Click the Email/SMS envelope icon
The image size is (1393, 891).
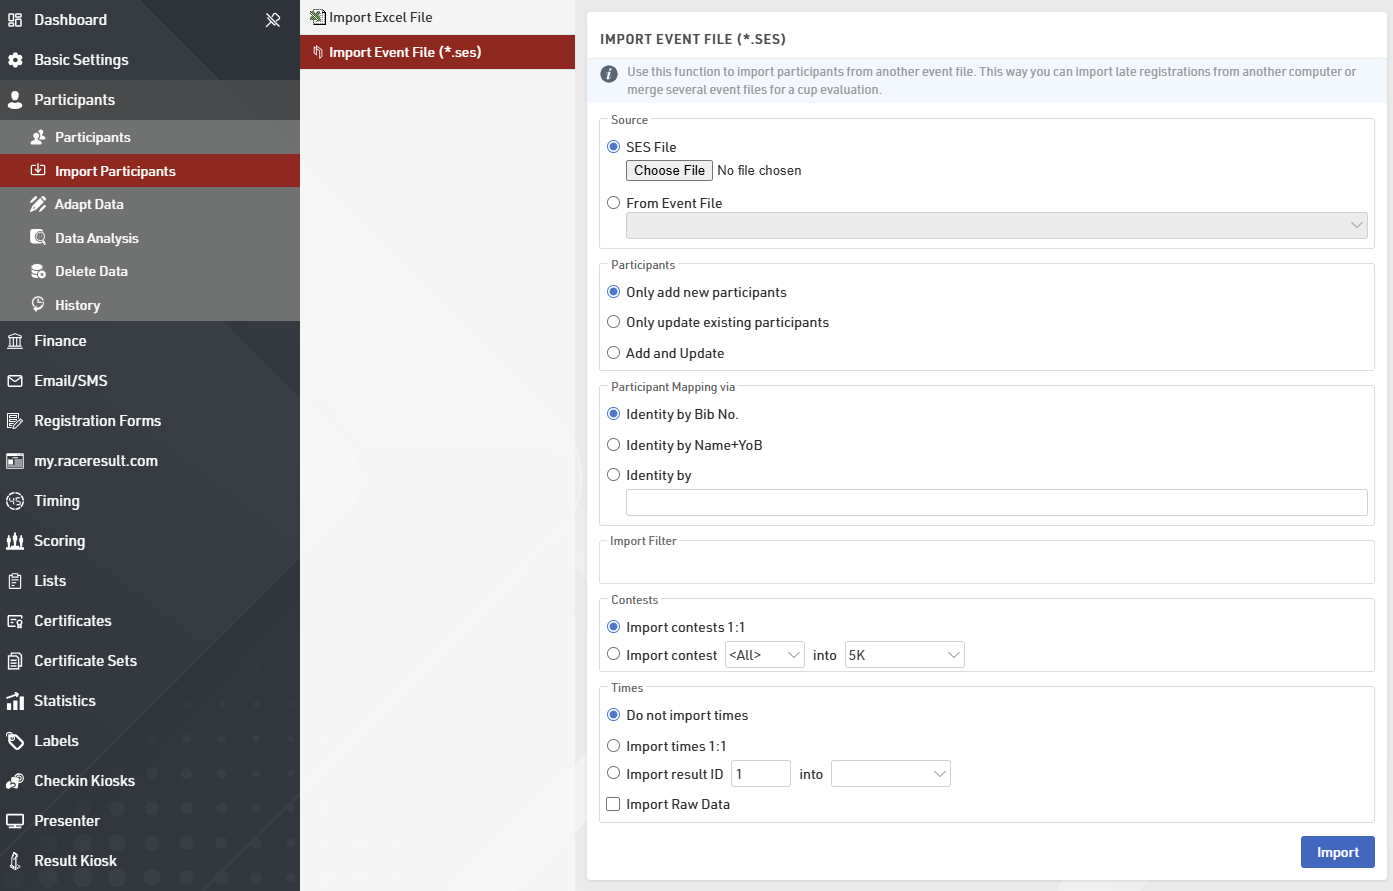coord(15,381)
